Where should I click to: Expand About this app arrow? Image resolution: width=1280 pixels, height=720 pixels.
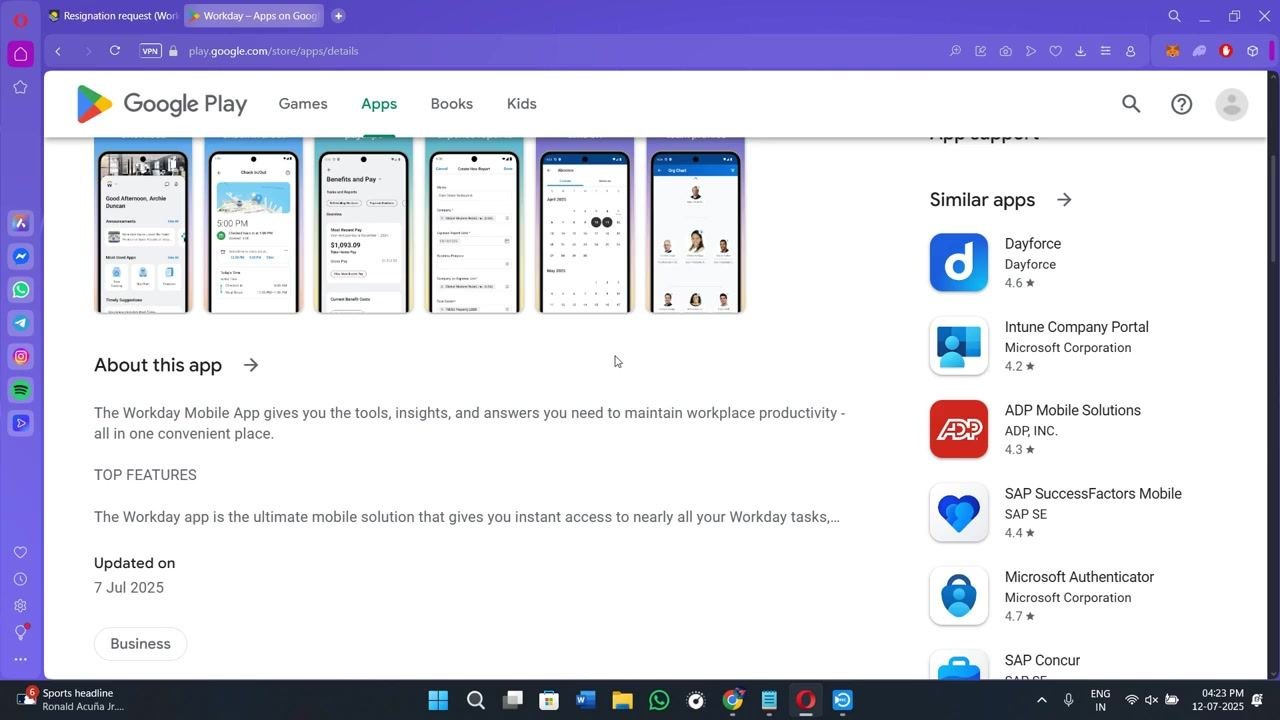251,365
